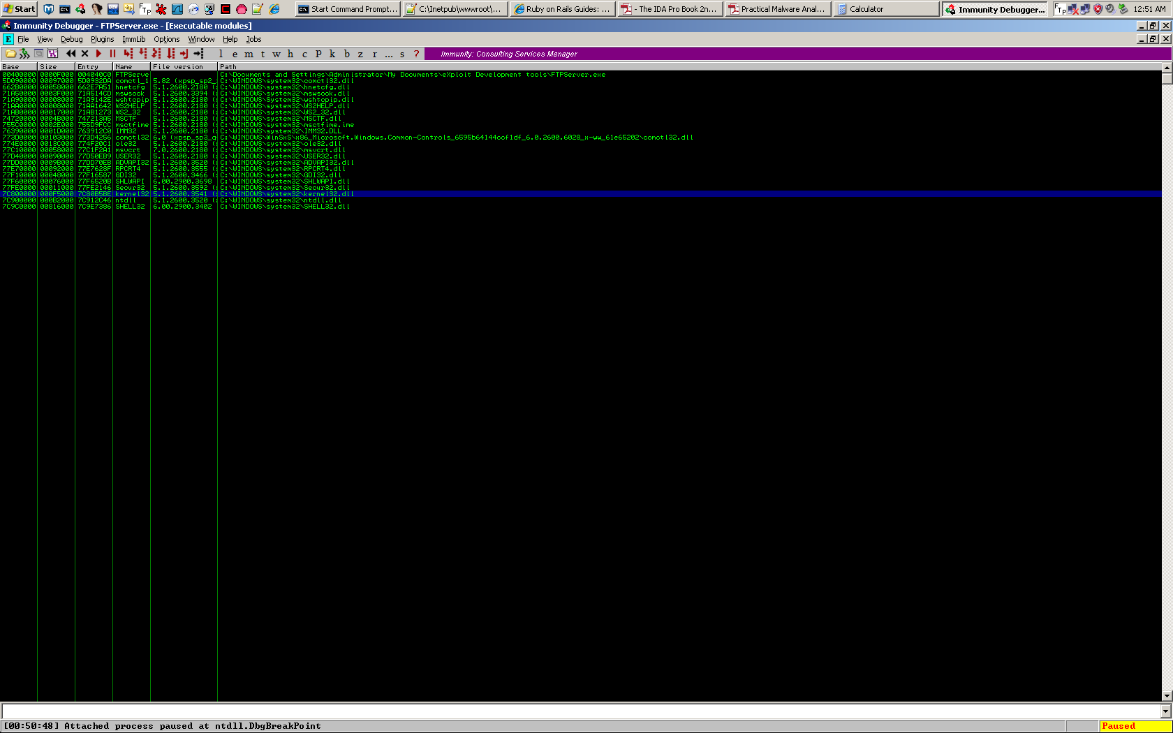Click the Open file folder toolbar icon
Screen dimensions: 1173x733
pos(10,53)
